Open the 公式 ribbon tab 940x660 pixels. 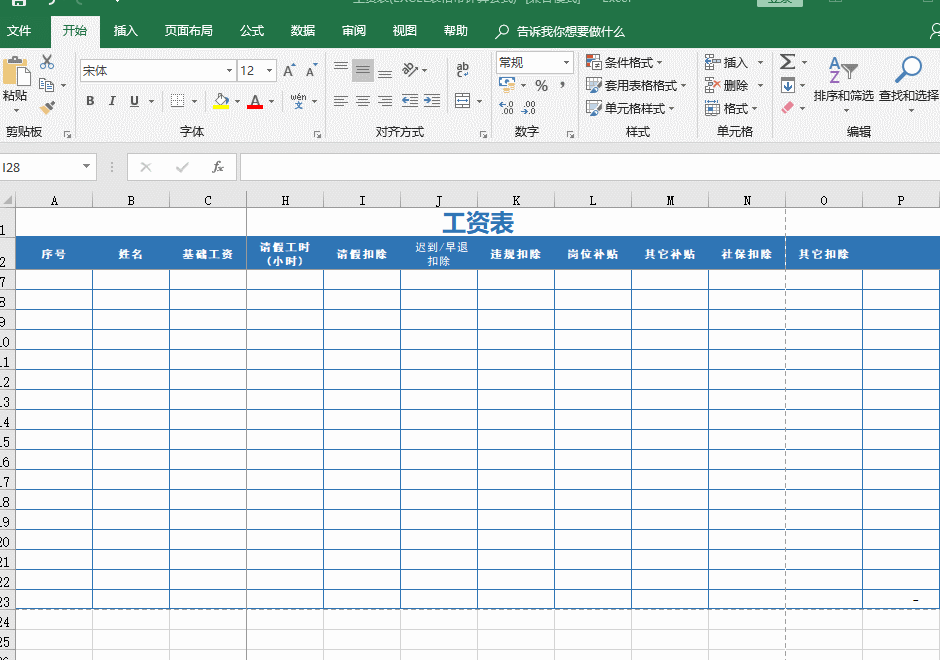click(x=251, y=31)
